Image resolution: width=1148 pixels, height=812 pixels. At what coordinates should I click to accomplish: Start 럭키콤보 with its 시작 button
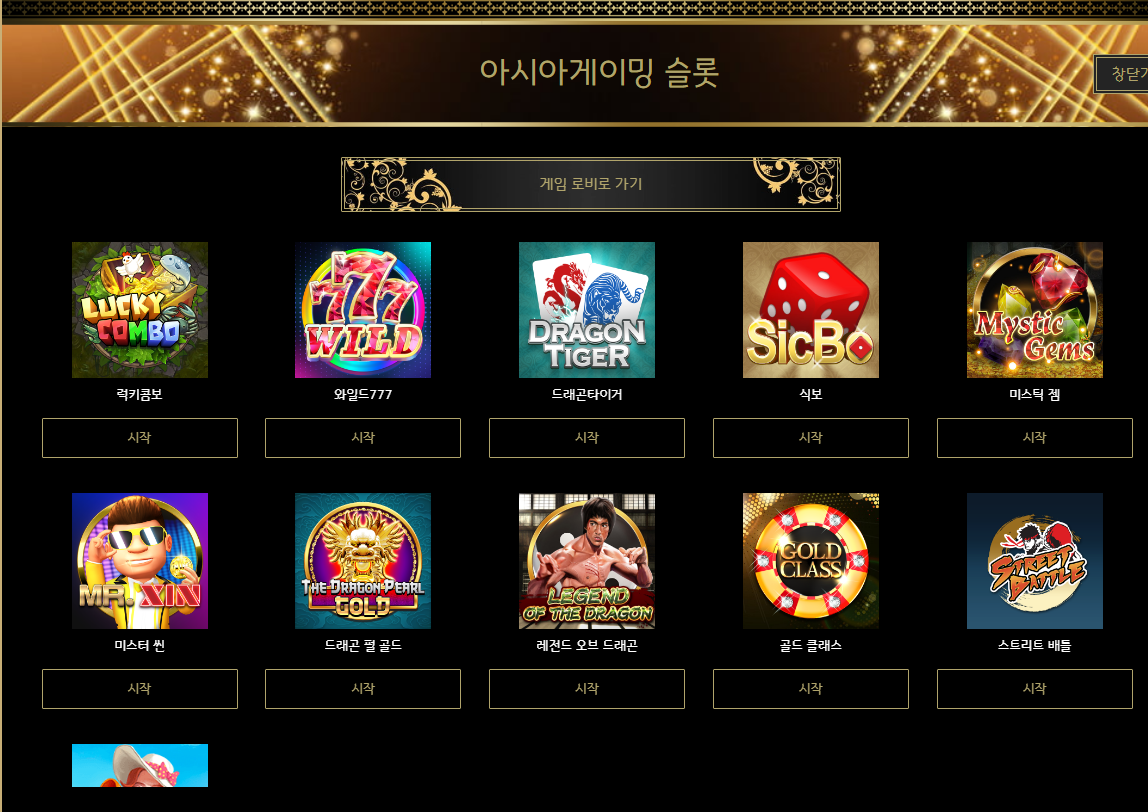click(140, 438)
